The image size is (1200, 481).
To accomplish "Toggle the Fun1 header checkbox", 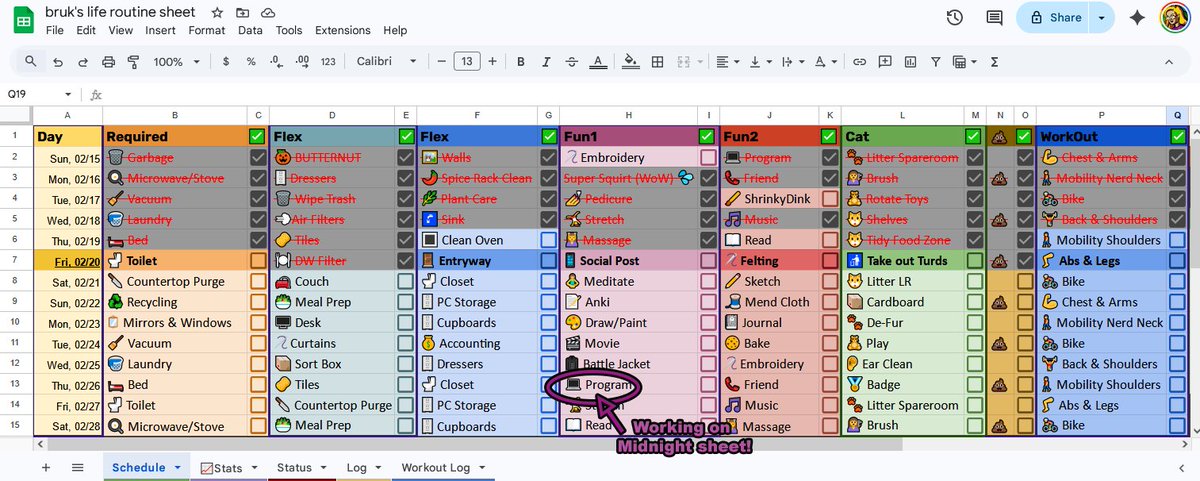I will (x=708, y=136).
